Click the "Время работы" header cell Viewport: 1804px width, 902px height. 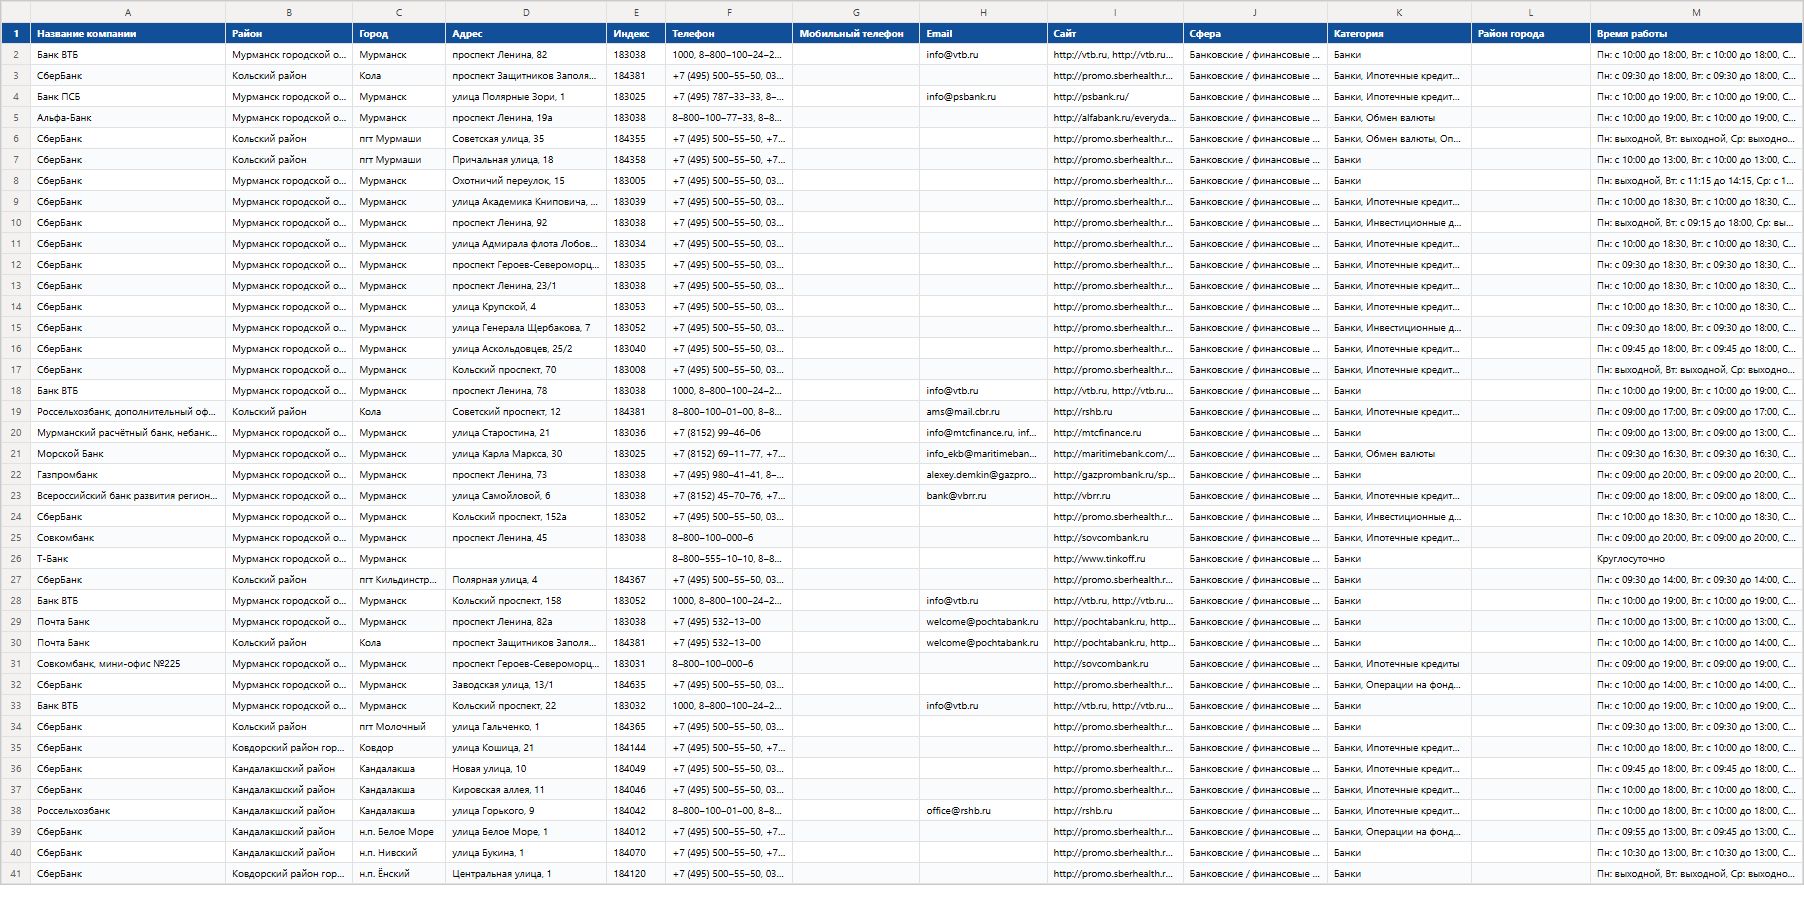(x=1696, y=34)
